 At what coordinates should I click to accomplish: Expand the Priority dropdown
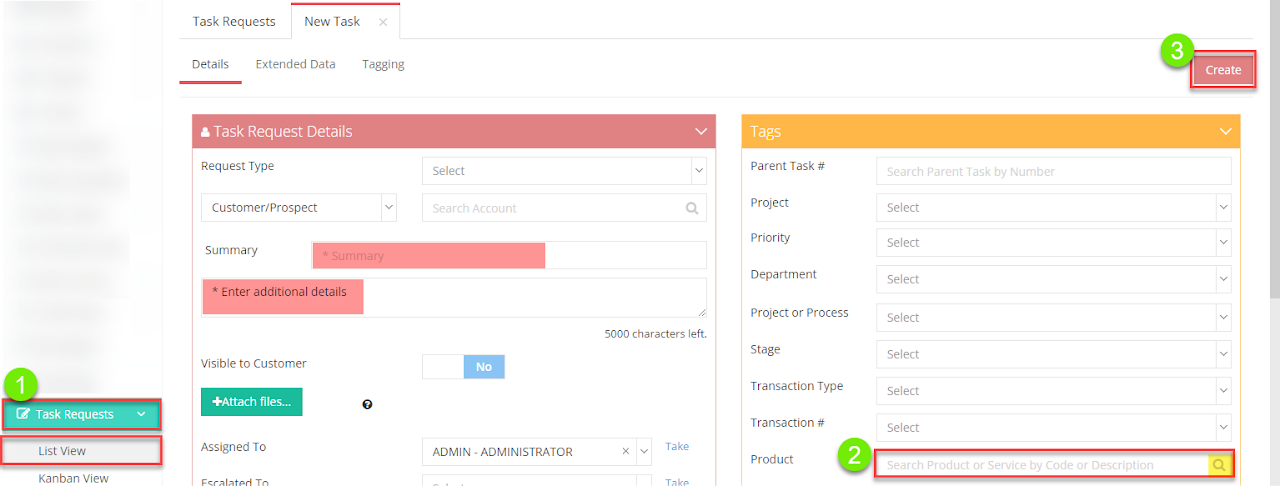tap(1053, 243)
